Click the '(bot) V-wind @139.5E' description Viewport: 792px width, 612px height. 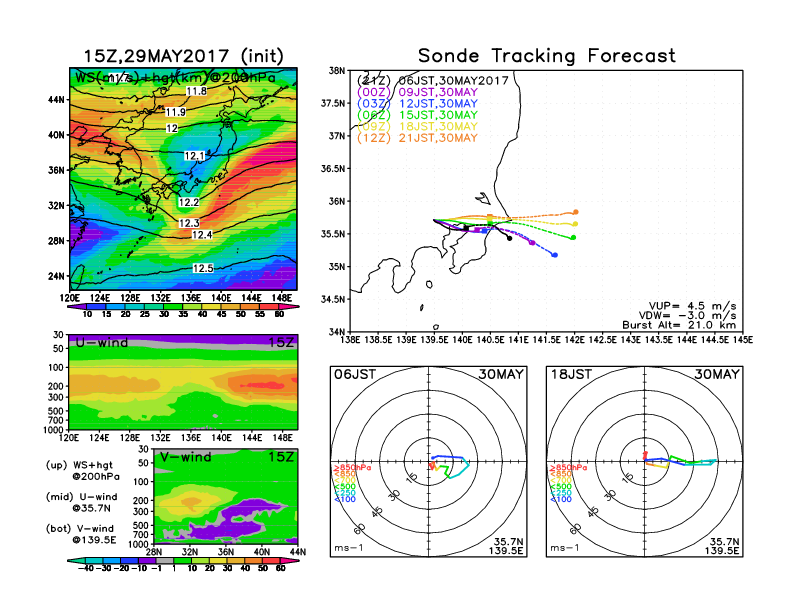pos(81,534)
